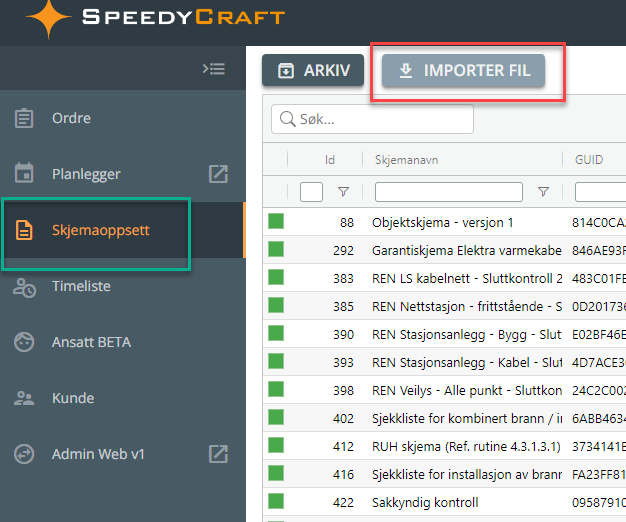This screenshot has height=522, width=626.
Task: Open Planlegger in new window icon
Action: [x=218, y=174]
